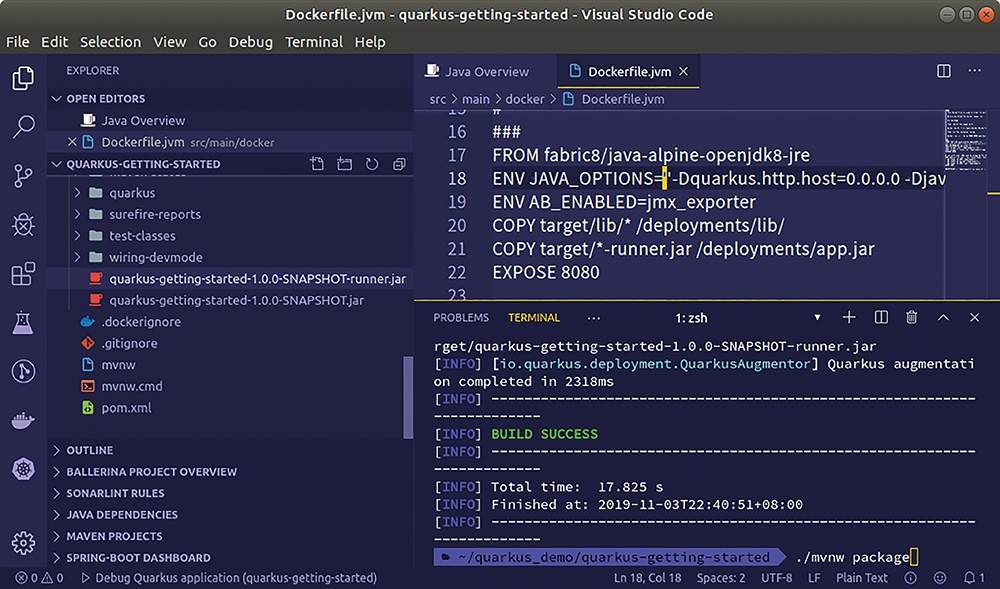The width and height of the screenshot is (1000, 589).
Task: Open pom.xml in the explorer
Action: pyautogui.click(x=126, y=407)
